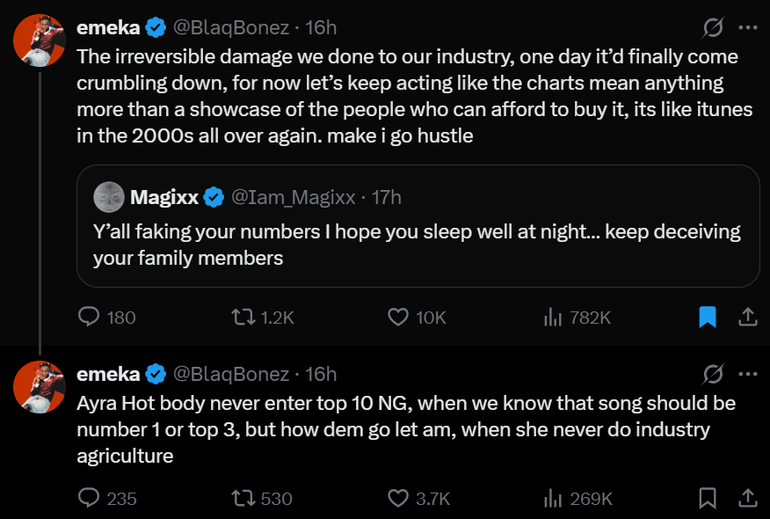Image resolution: width=770 pixels, height=519 pixels.
Task: Reply to the first emeka tweet
Action: coord(90,317)
